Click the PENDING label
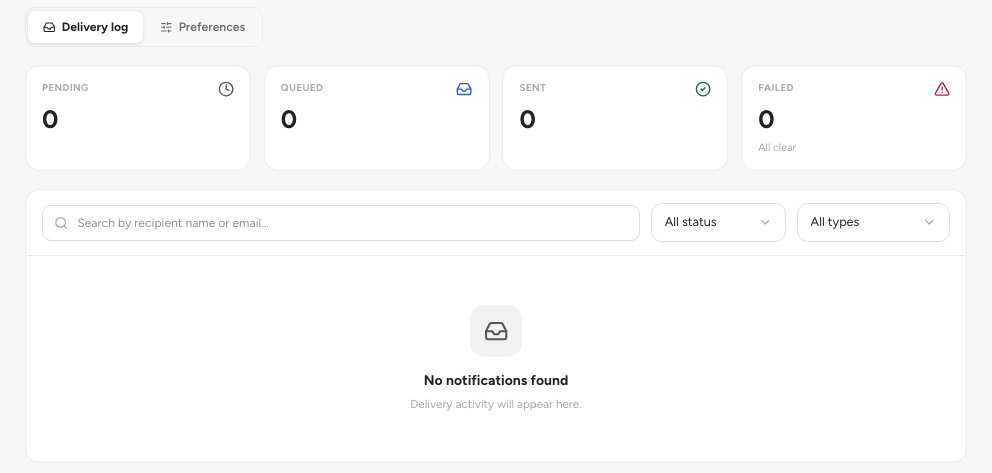The width and height of the screenshot is (992, 473). point(65,88)
